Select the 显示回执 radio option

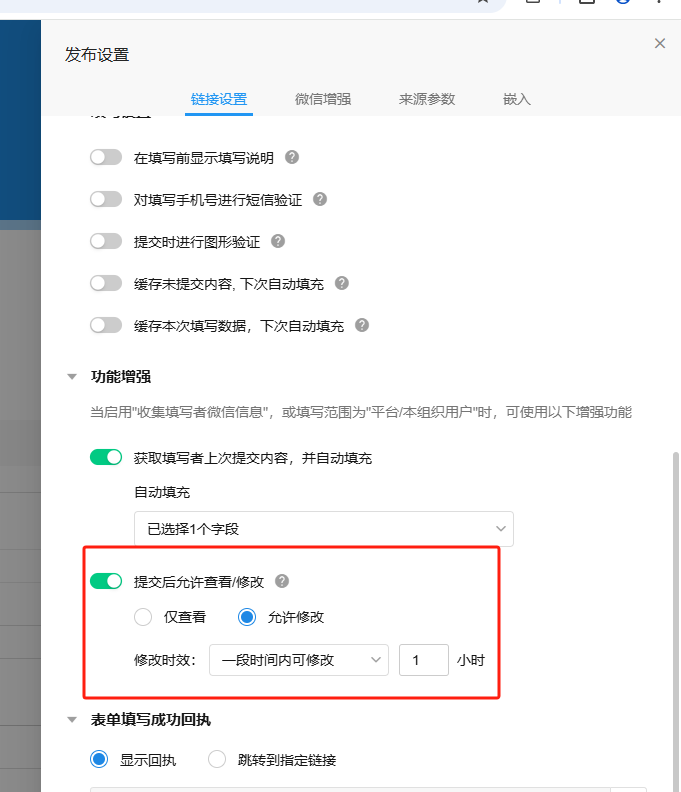99,759
